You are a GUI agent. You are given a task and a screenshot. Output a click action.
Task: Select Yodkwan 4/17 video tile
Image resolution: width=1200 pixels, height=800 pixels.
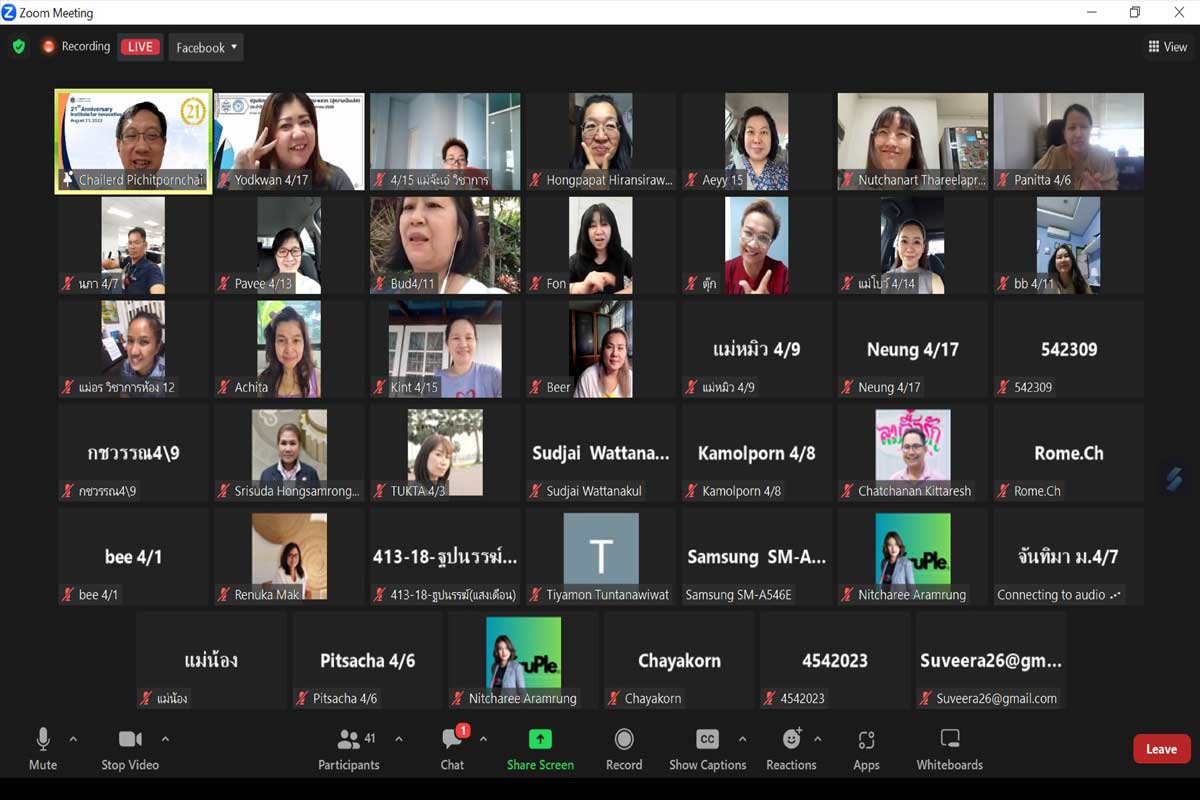tap(289, 141)
